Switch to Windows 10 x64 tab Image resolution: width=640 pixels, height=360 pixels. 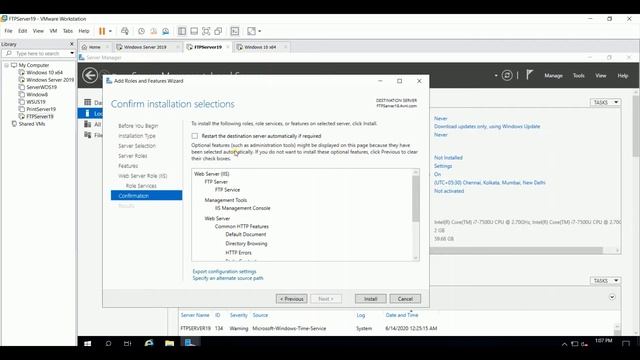pyautogui.click(x=260, y=47)
